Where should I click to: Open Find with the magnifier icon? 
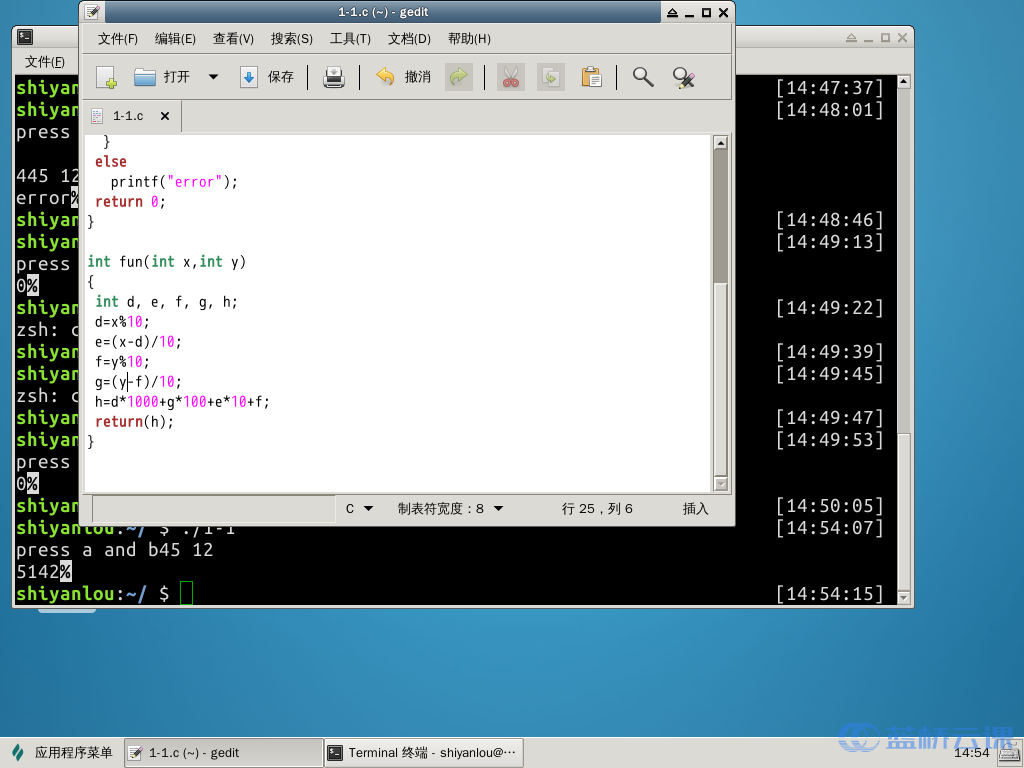(643, 77)
